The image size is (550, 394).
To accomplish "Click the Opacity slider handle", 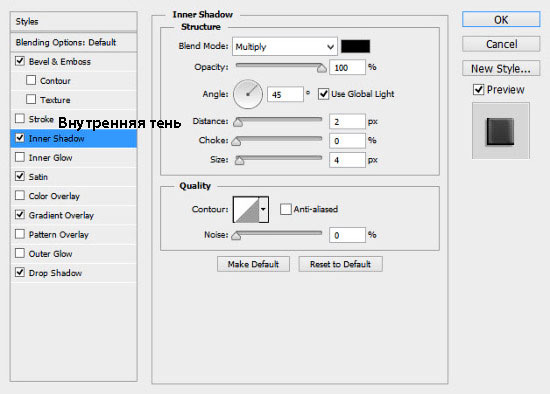I will (321, 68).
